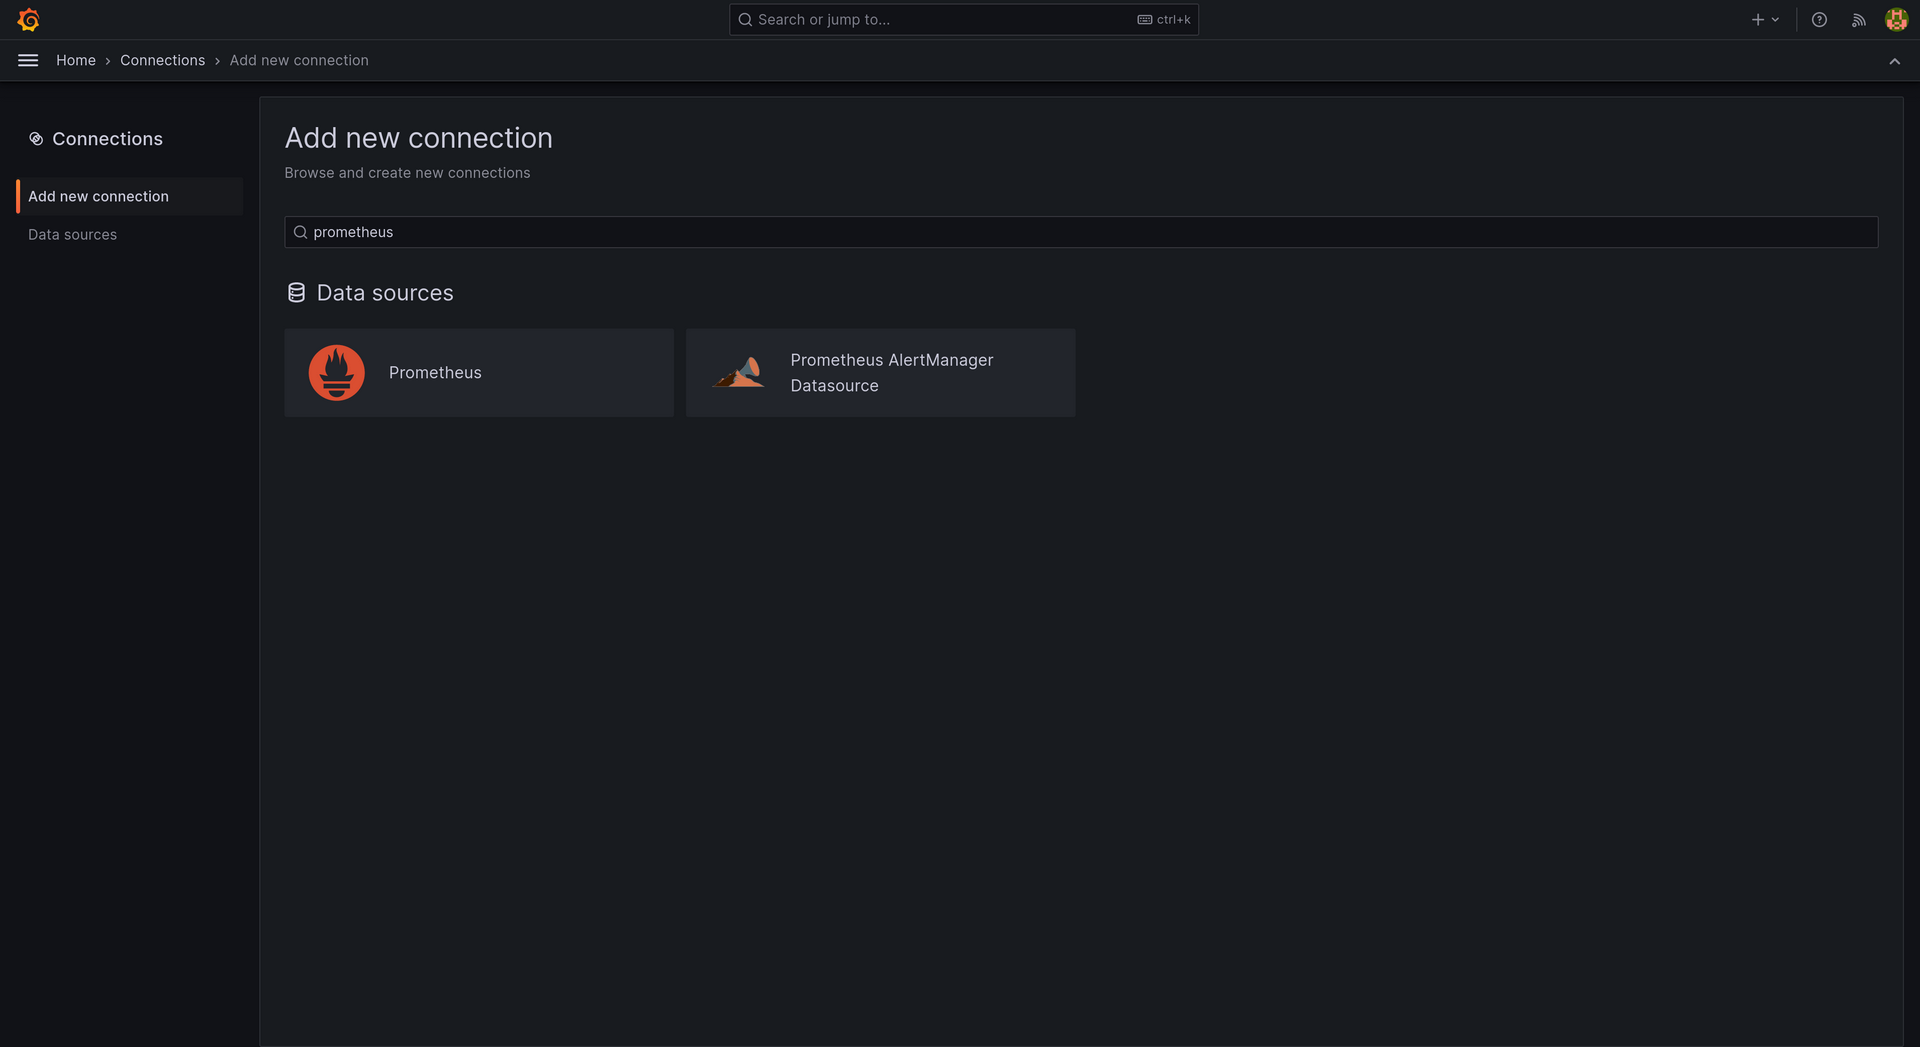This screenshot has height=1047, width=1920.
Task: Select Add new connection in sidebar
Action: coord(130,196)
